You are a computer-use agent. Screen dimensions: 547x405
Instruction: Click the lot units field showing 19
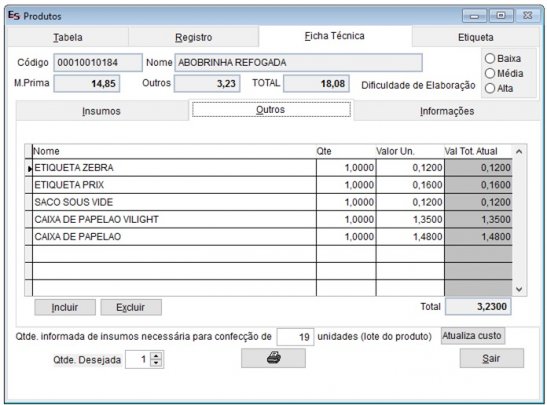[295, 337]
